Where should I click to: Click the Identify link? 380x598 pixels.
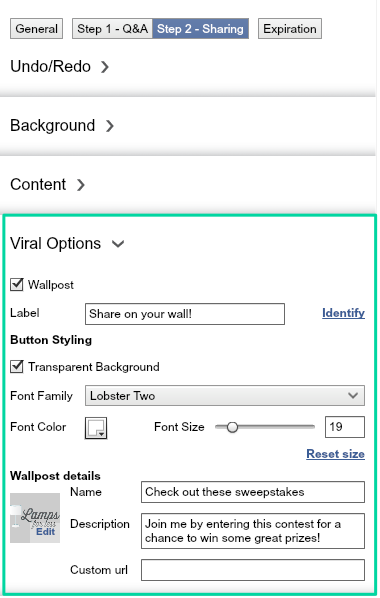(x=343, y=313)
